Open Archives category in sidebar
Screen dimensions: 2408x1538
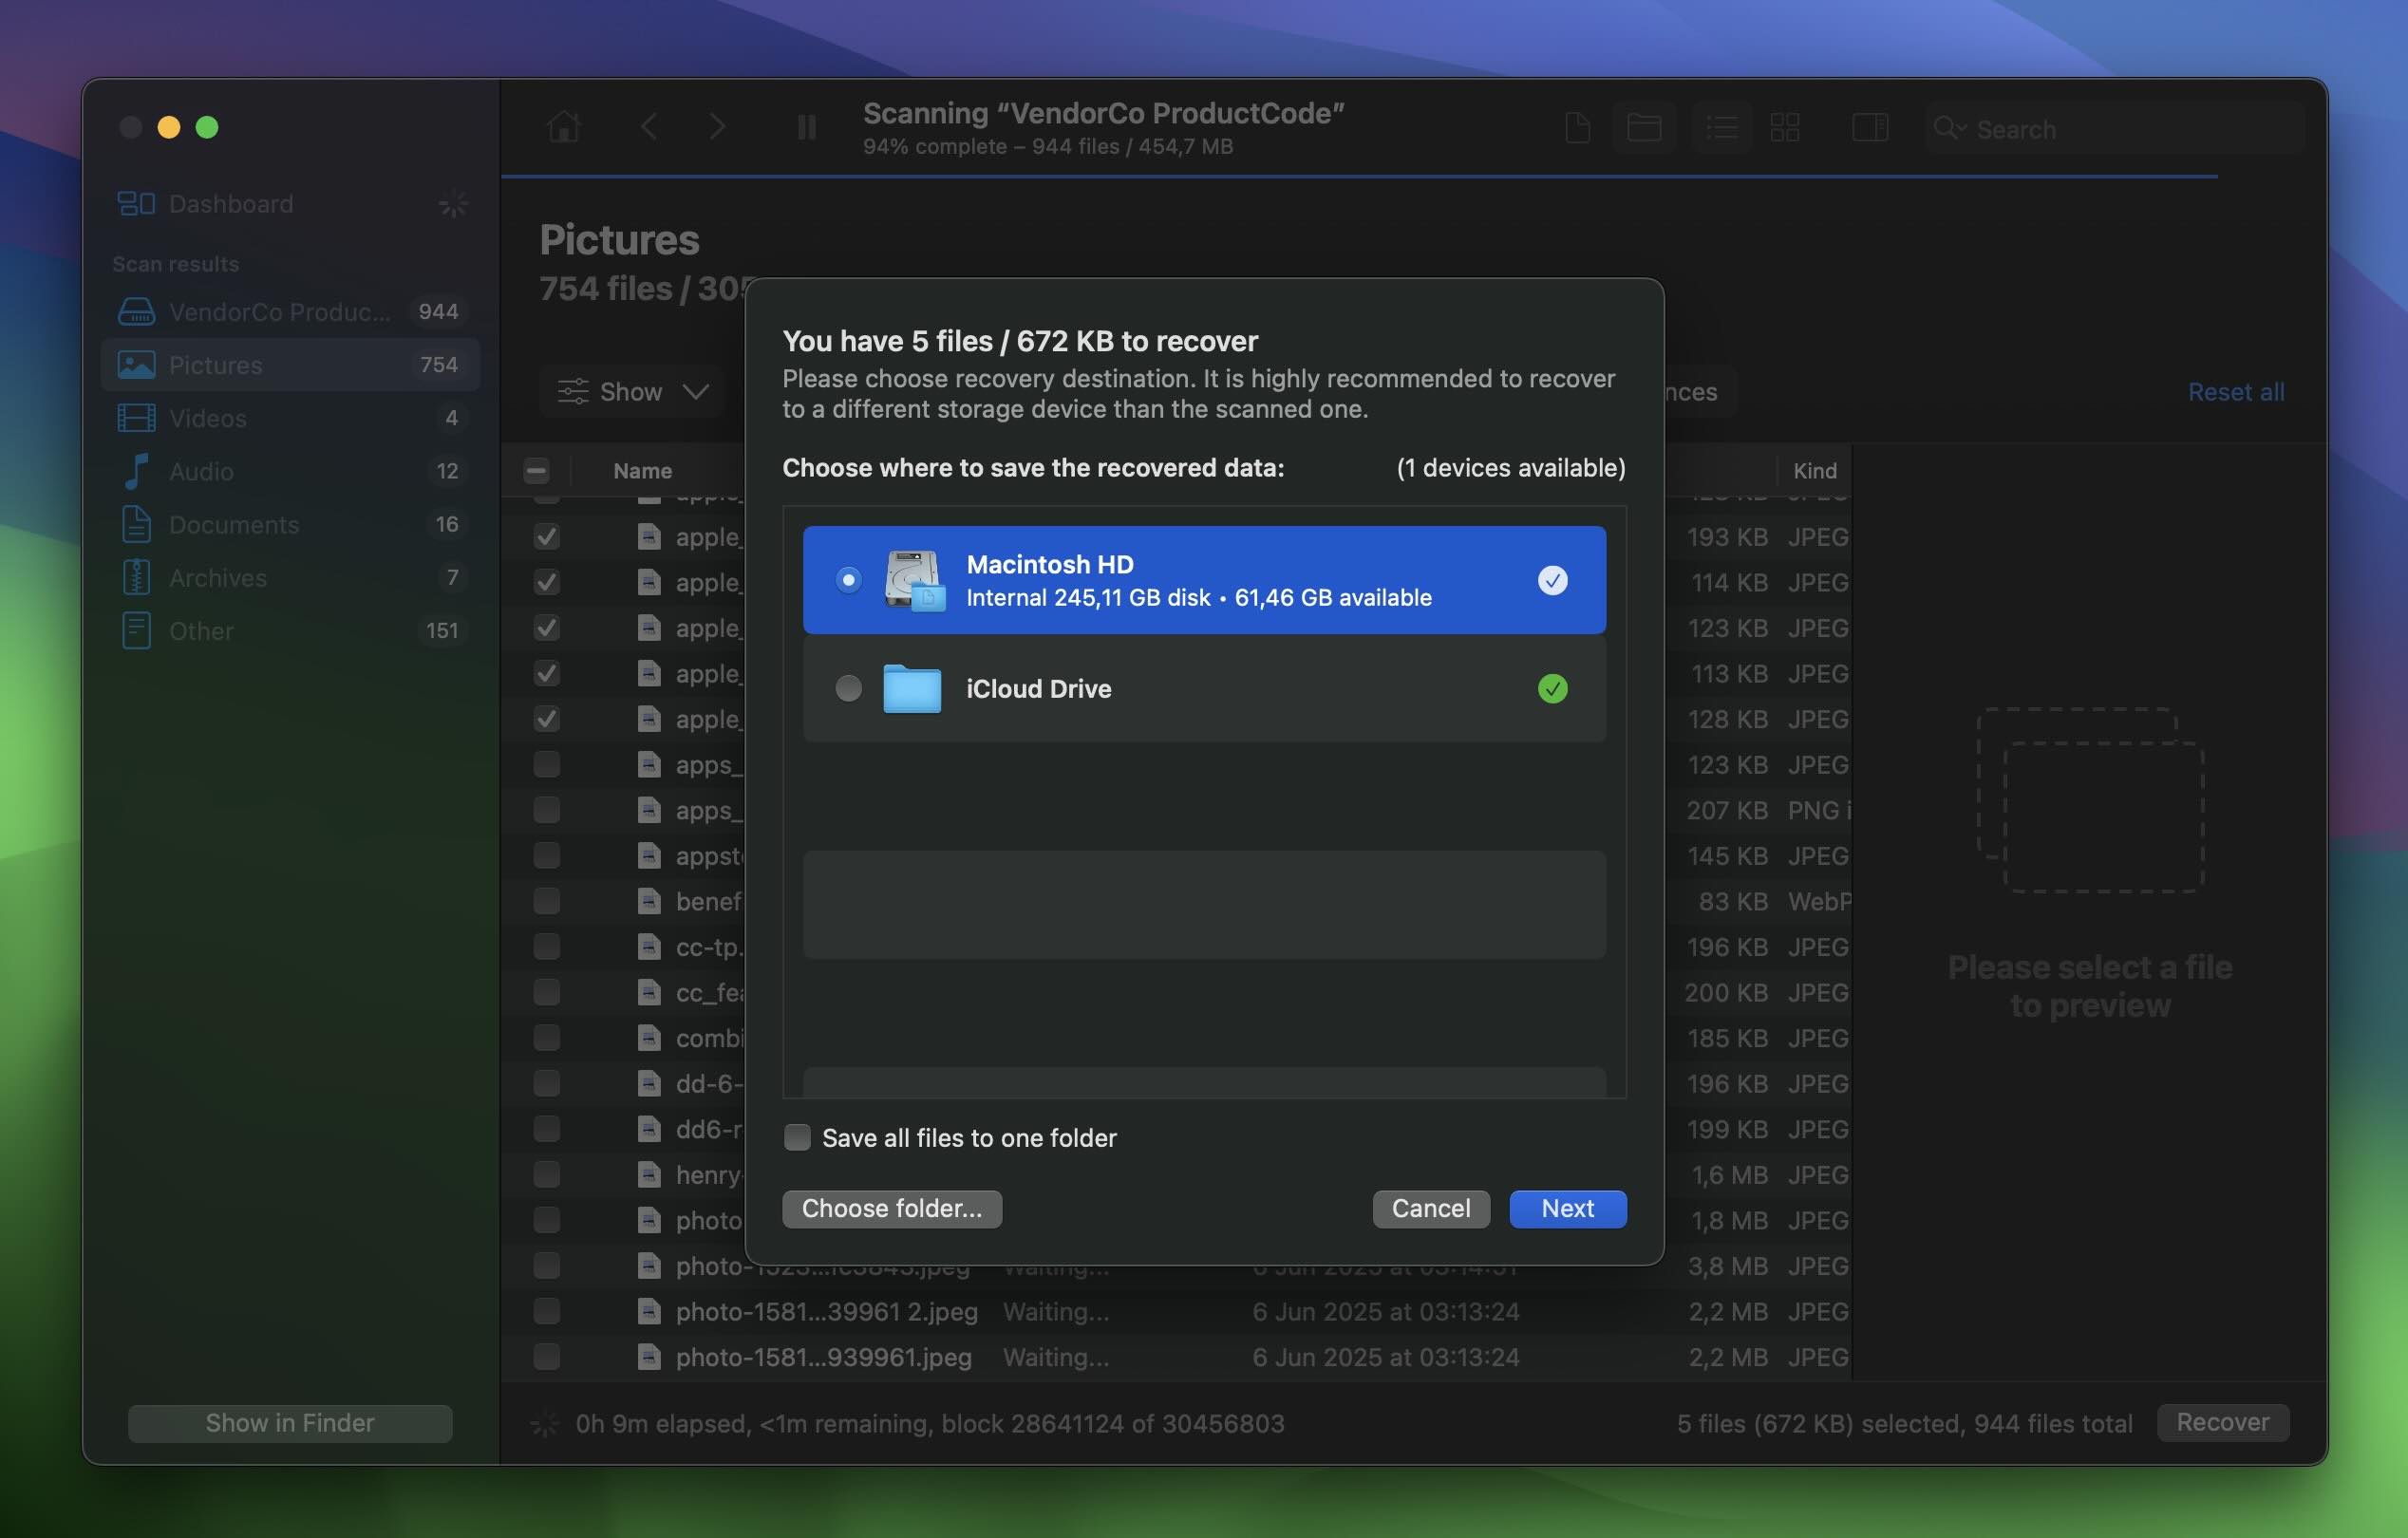coord(290,578)
